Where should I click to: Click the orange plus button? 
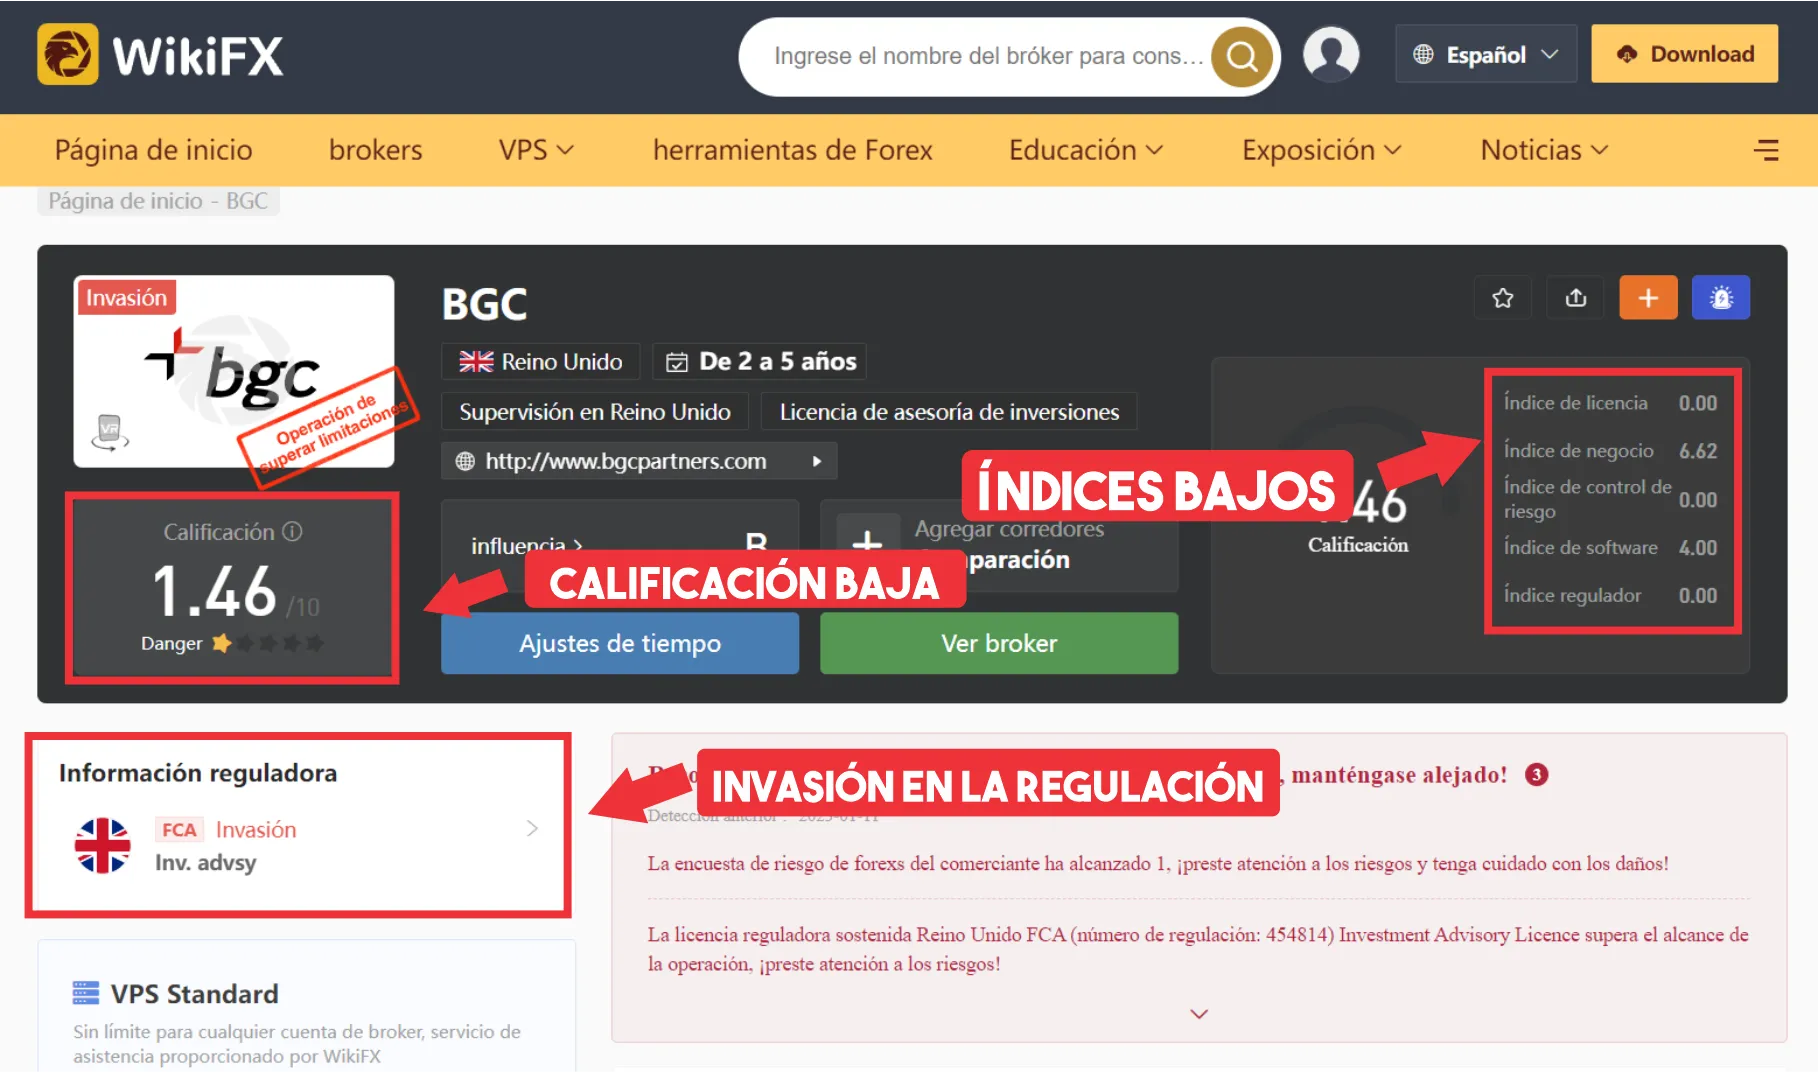(1648, 298)
